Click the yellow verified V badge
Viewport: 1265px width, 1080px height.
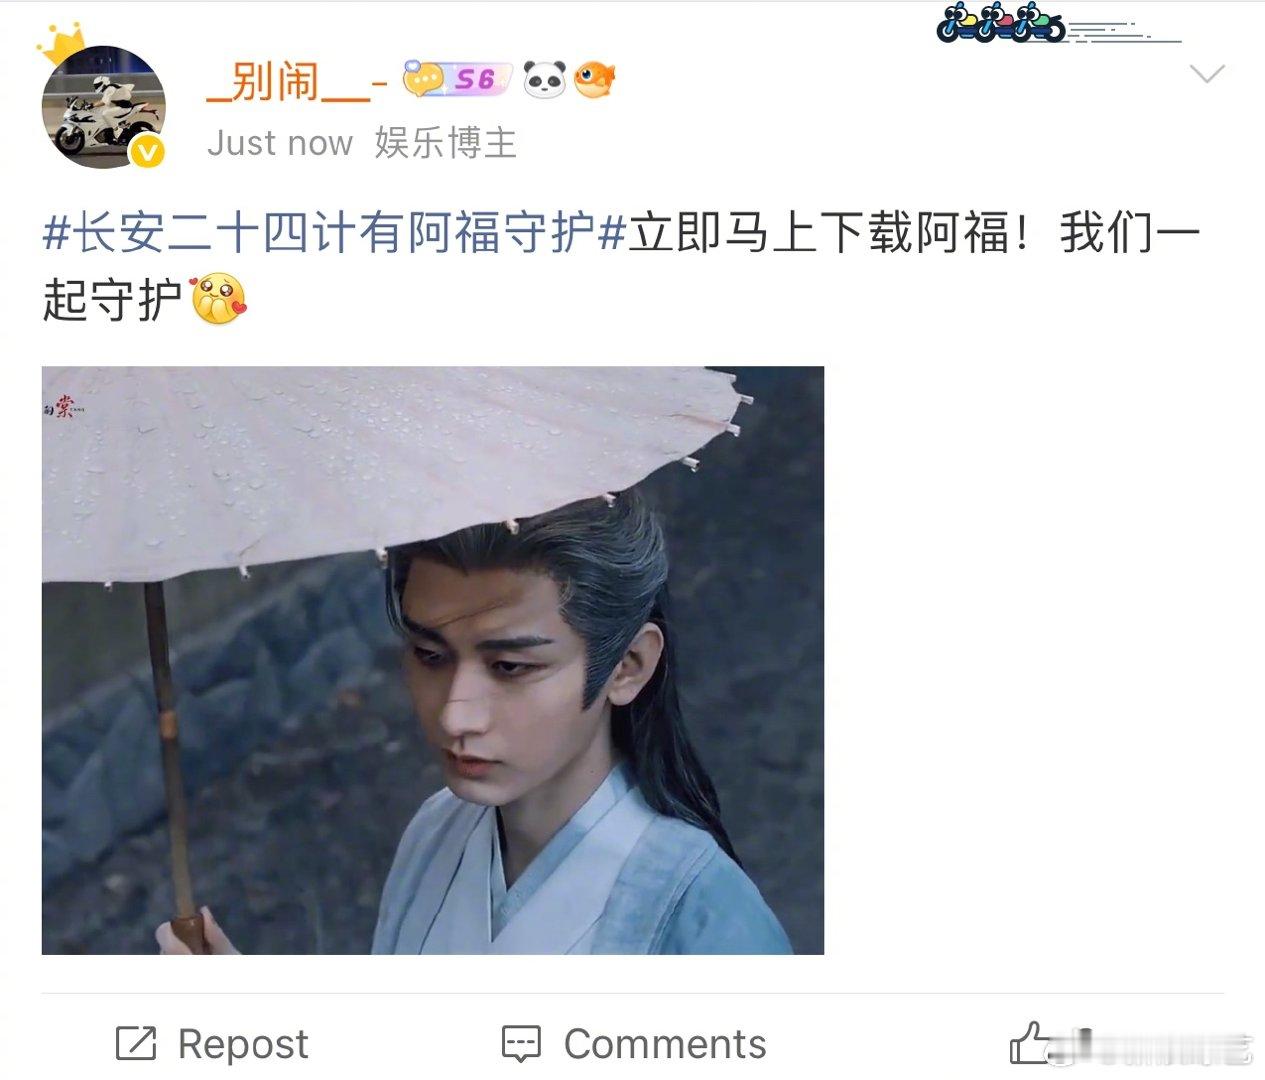click(x=148, y=152)
